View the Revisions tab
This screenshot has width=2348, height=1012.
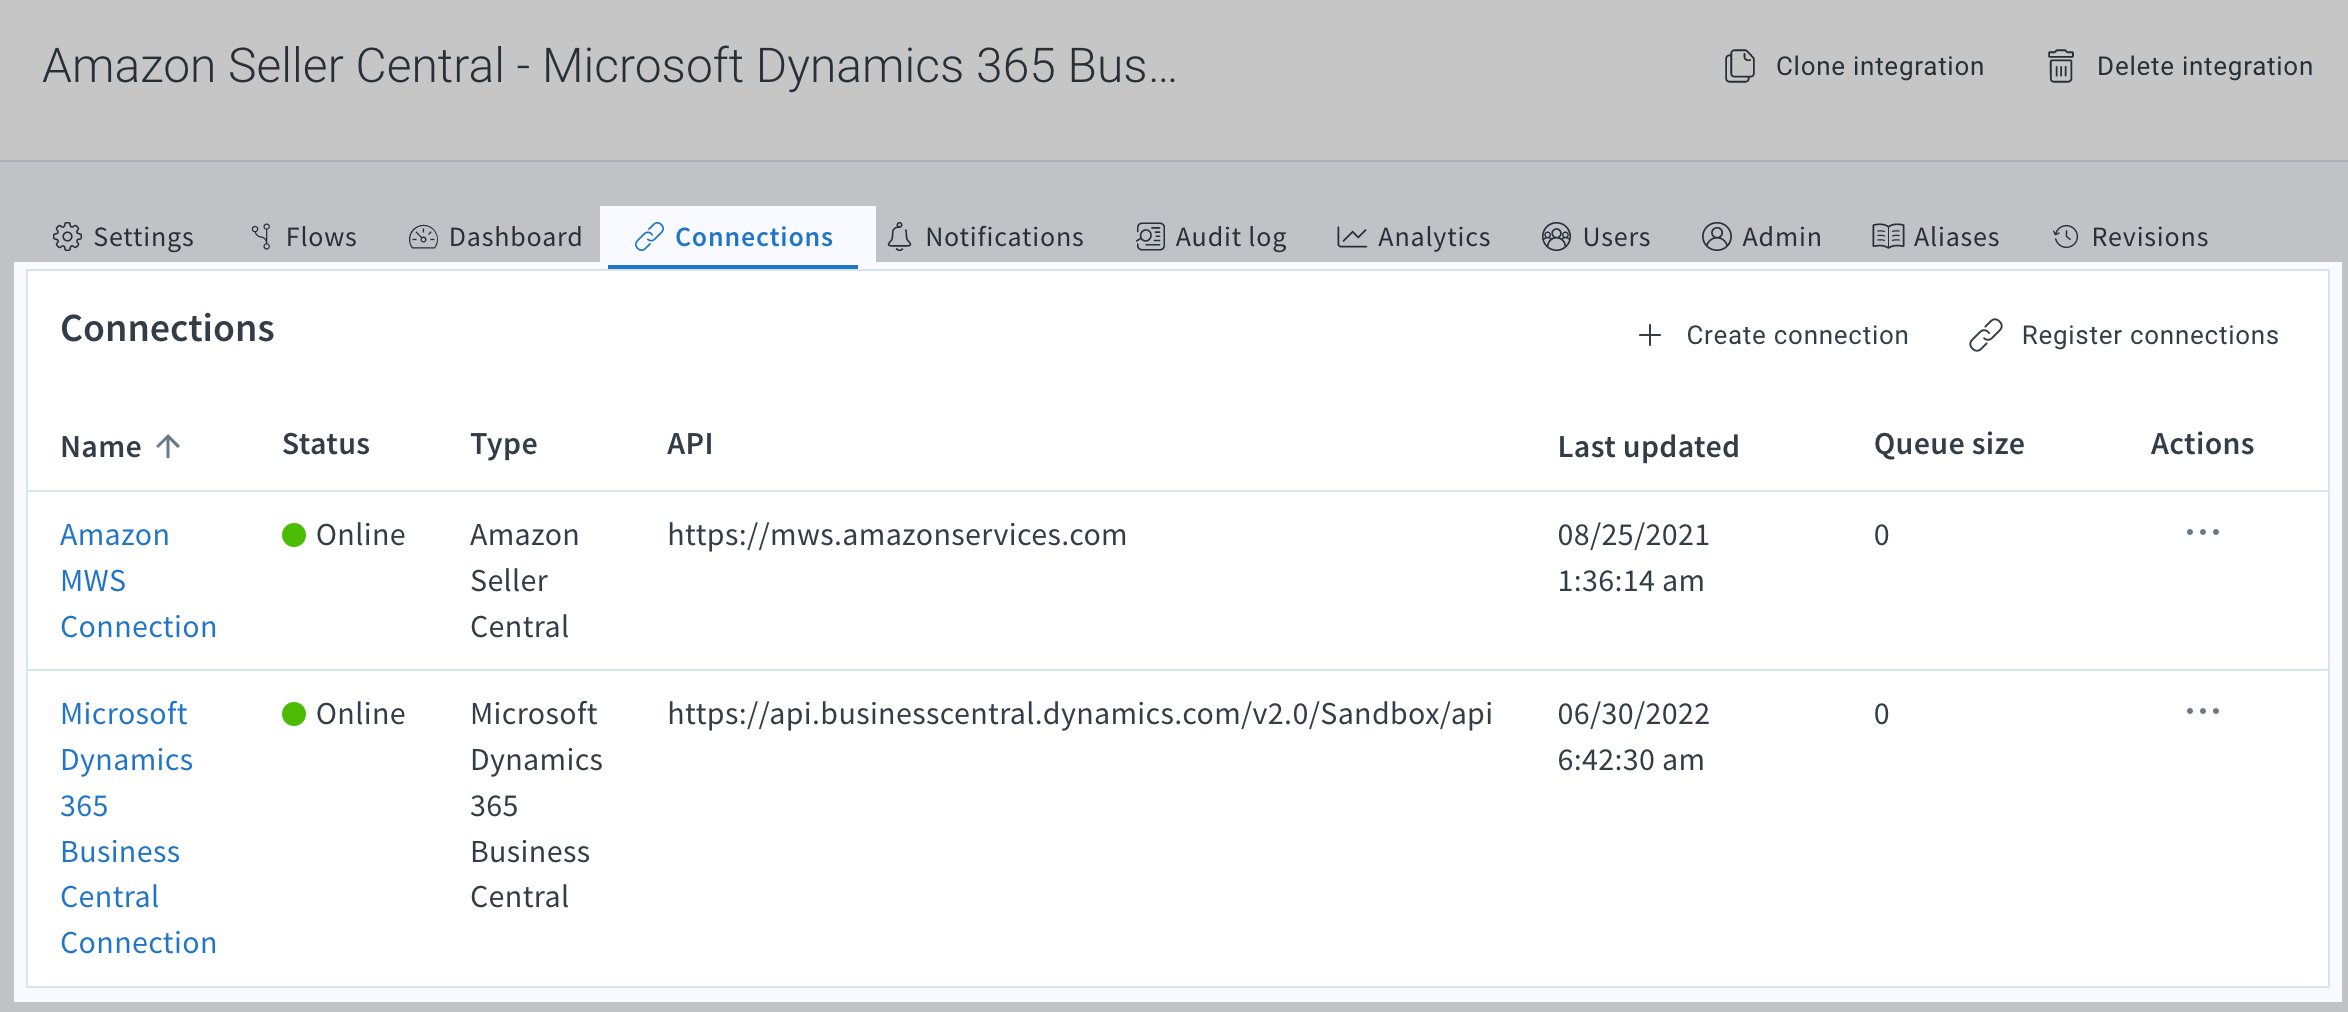[x=2130, y=237]
